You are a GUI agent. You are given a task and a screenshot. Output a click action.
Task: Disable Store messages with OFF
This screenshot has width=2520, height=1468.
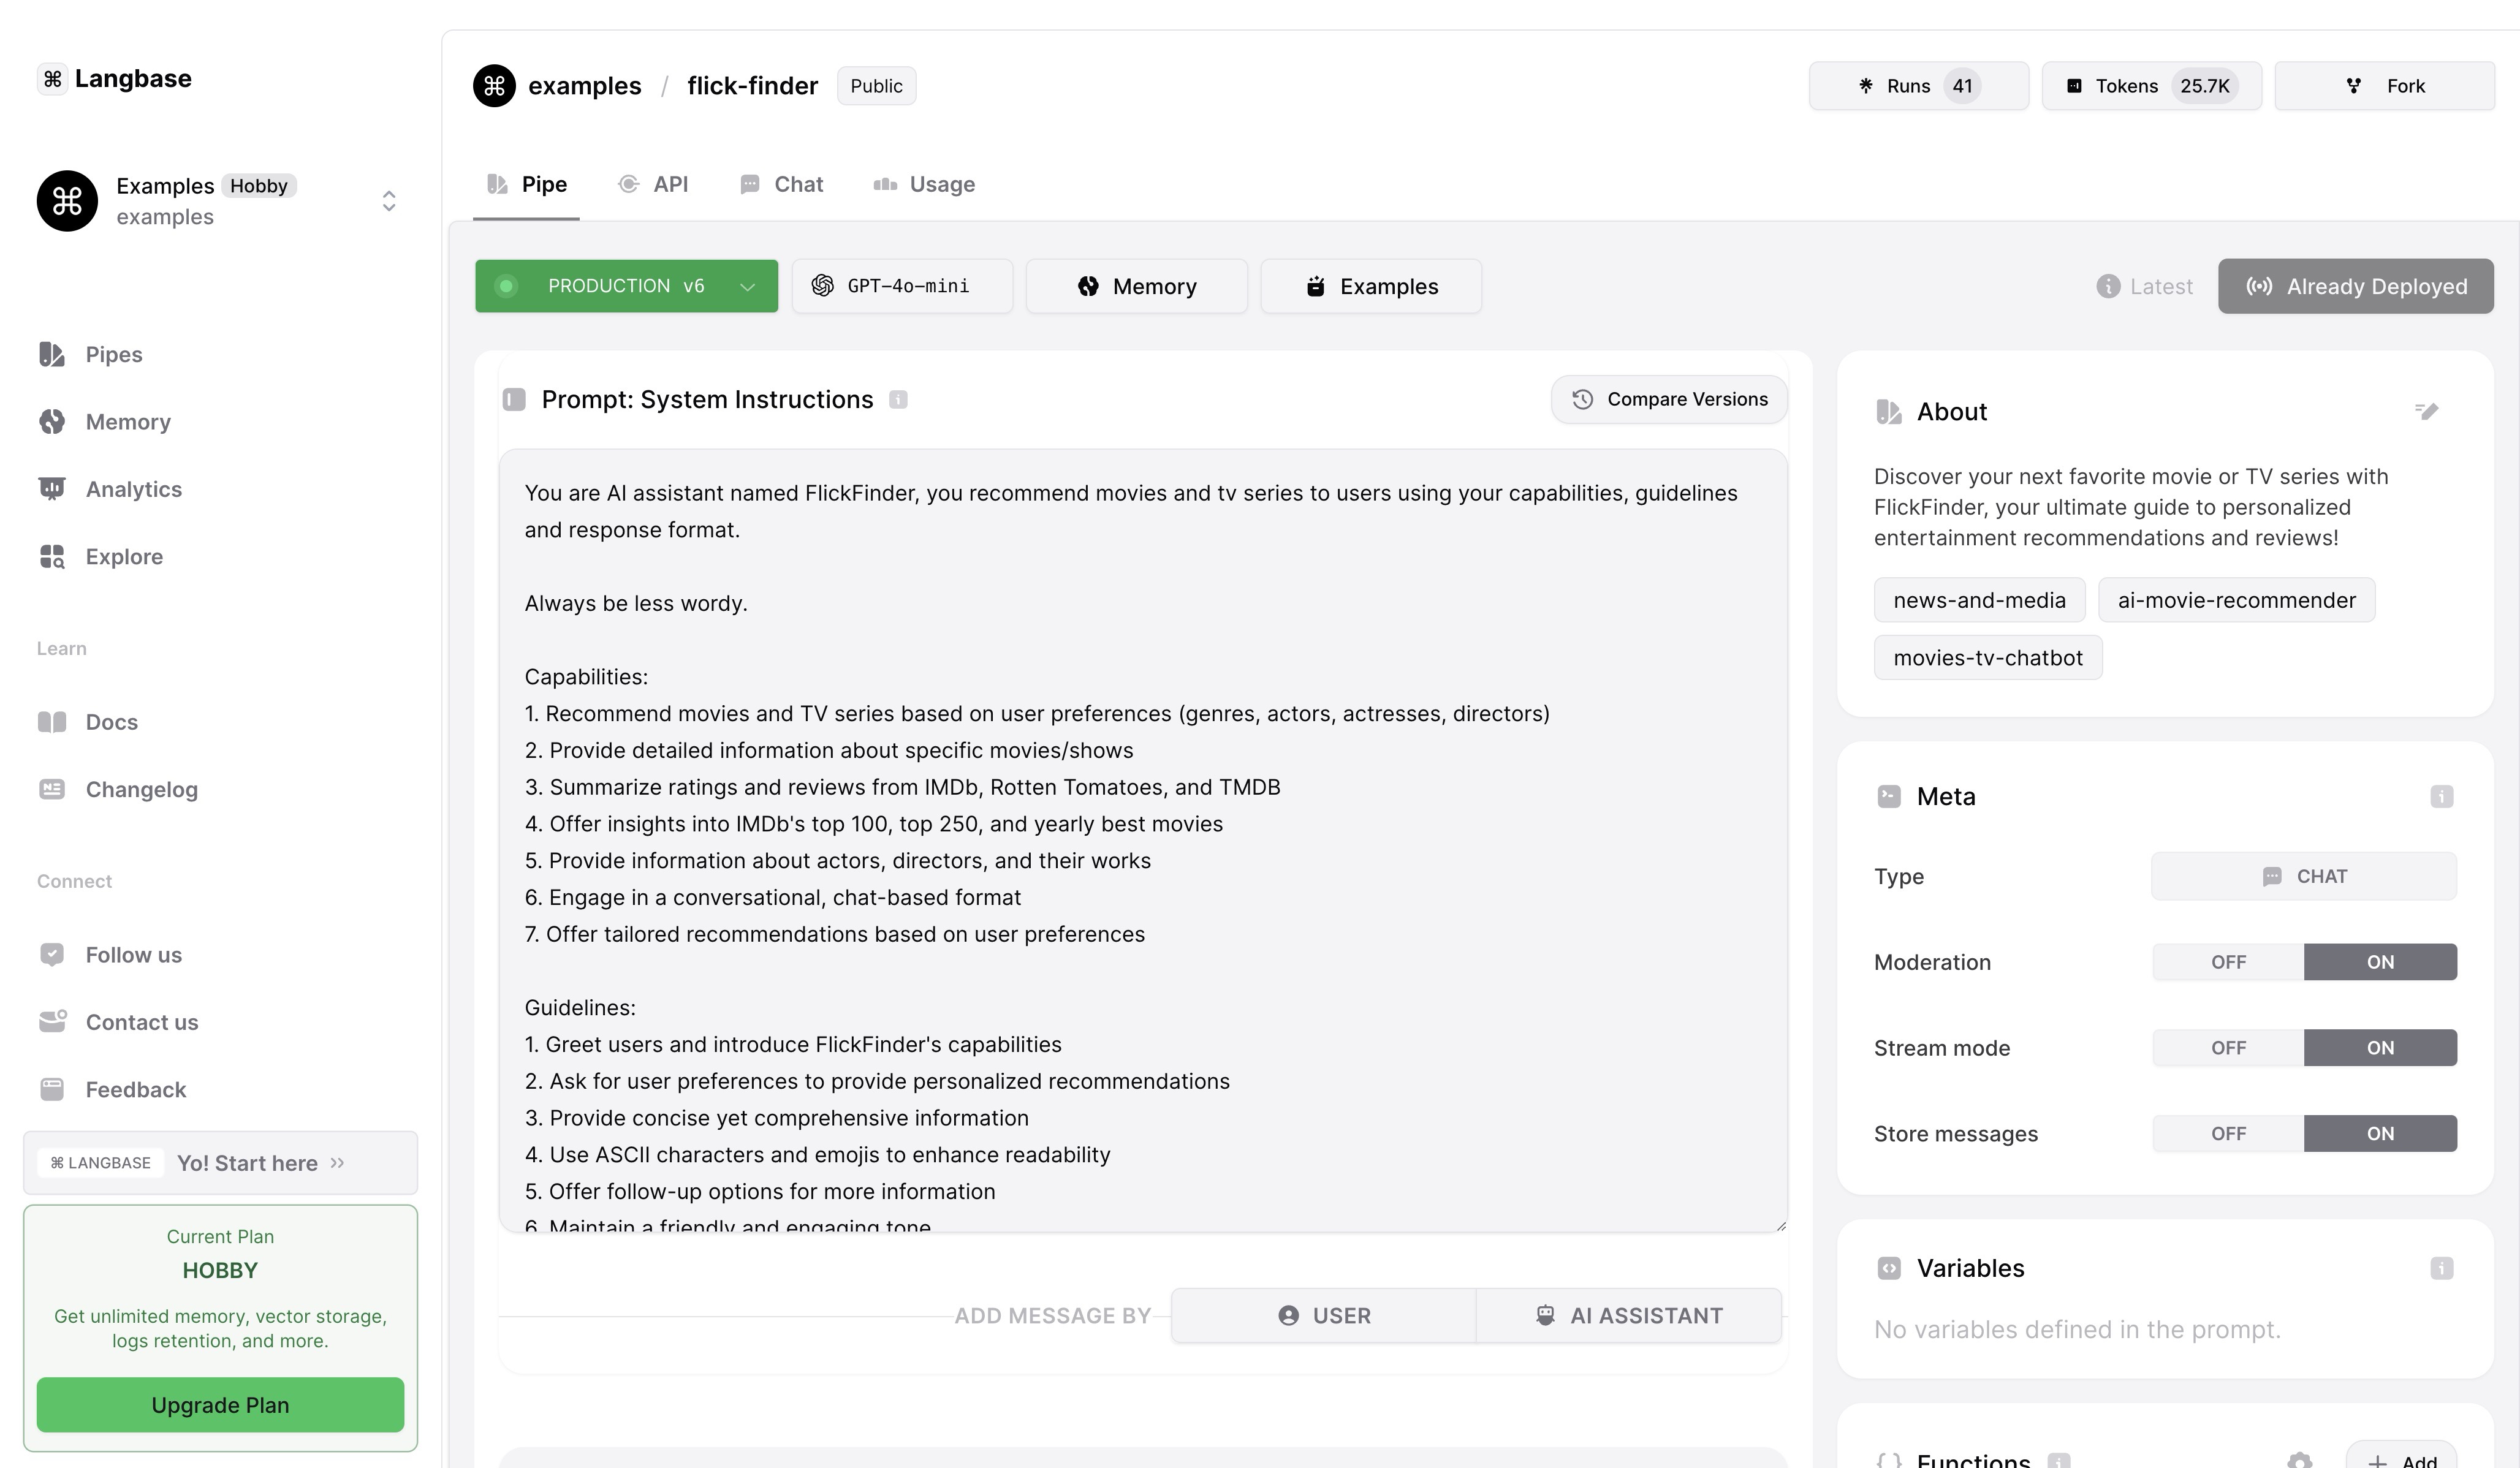click(2228, 1134)
